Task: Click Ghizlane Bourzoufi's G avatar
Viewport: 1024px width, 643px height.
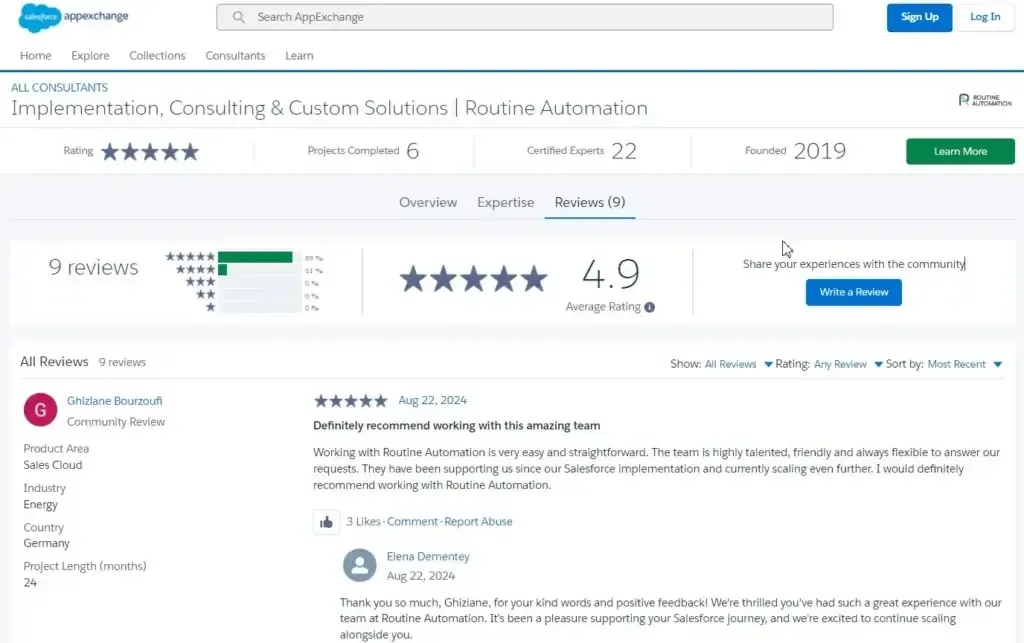Action: tap(40, 409)
